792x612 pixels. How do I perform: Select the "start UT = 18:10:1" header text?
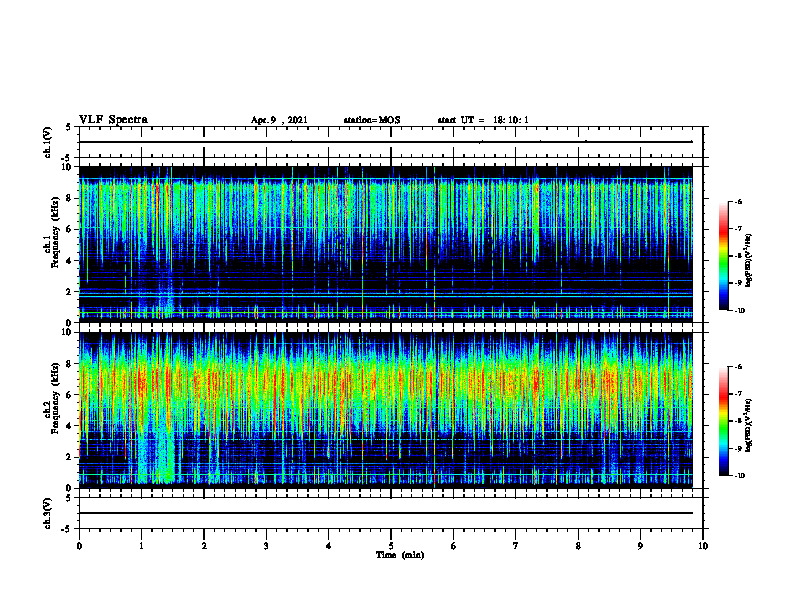point(483,120)
